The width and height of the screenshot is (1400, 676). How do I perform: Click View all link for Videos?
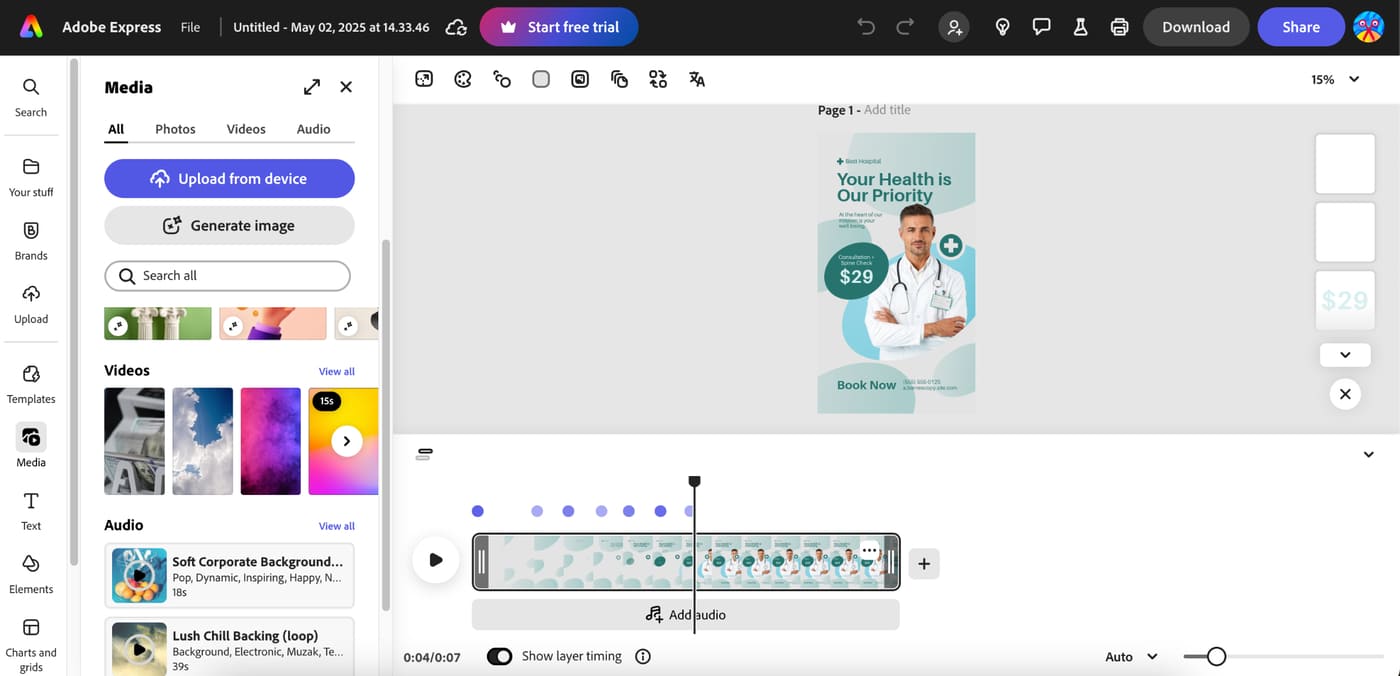[x=336, y=371]
